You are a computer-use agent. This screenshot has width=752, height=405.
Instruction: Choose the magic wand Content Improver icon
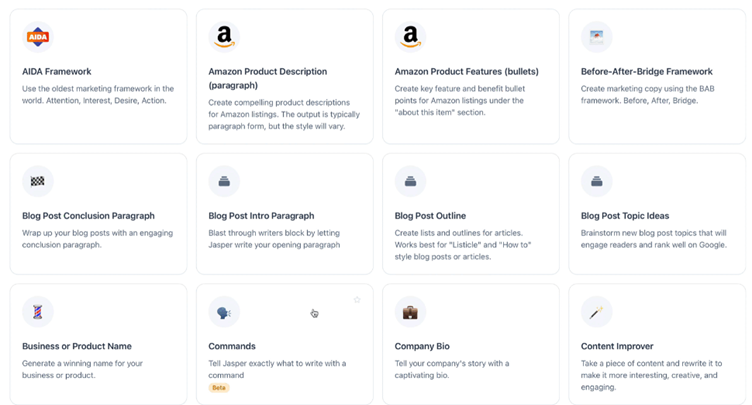point(596,312)
